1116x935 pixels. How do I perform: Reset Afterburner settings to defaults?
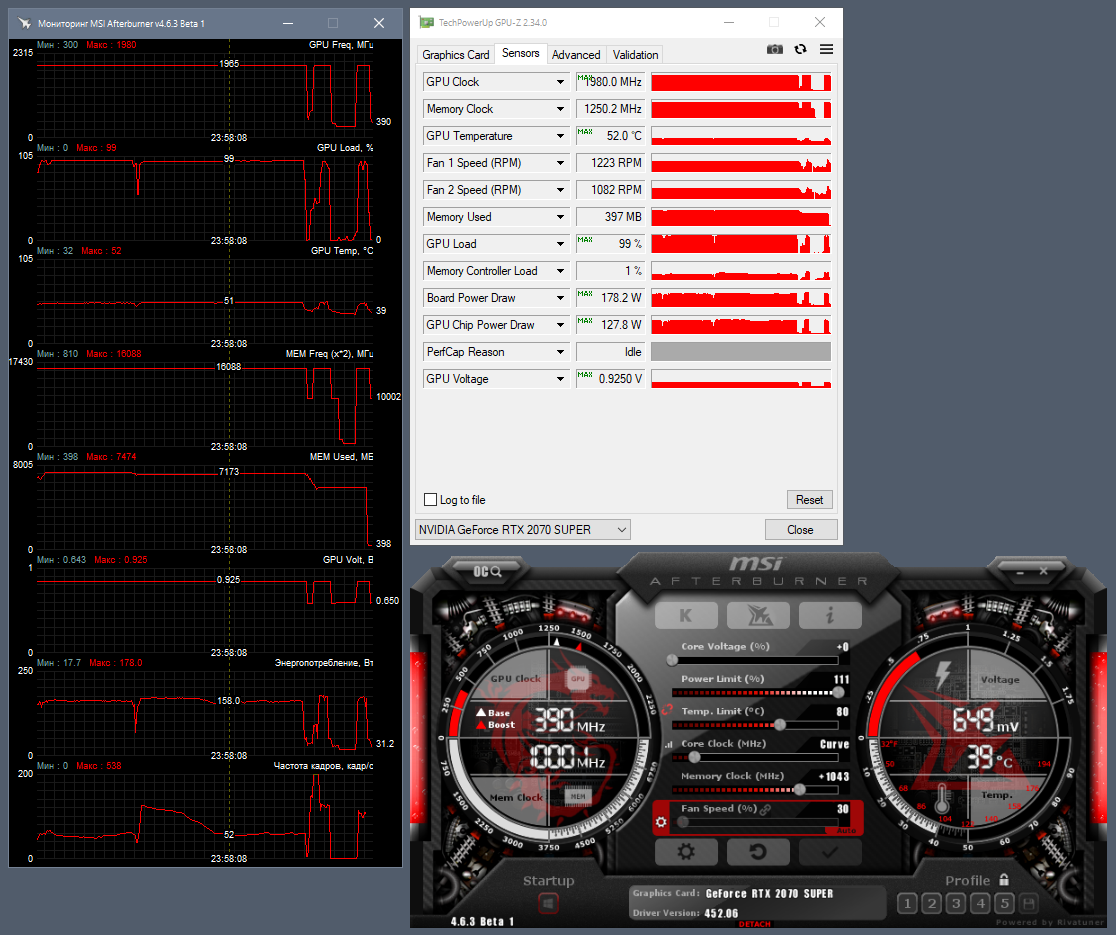(x=759, y=852)
